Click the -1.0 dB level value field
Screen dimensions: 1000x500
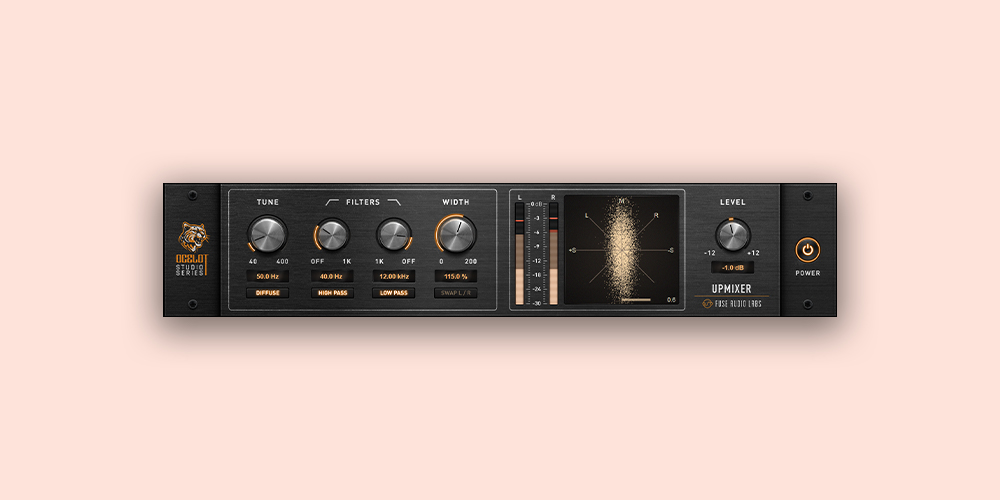(x=733, y=267)
